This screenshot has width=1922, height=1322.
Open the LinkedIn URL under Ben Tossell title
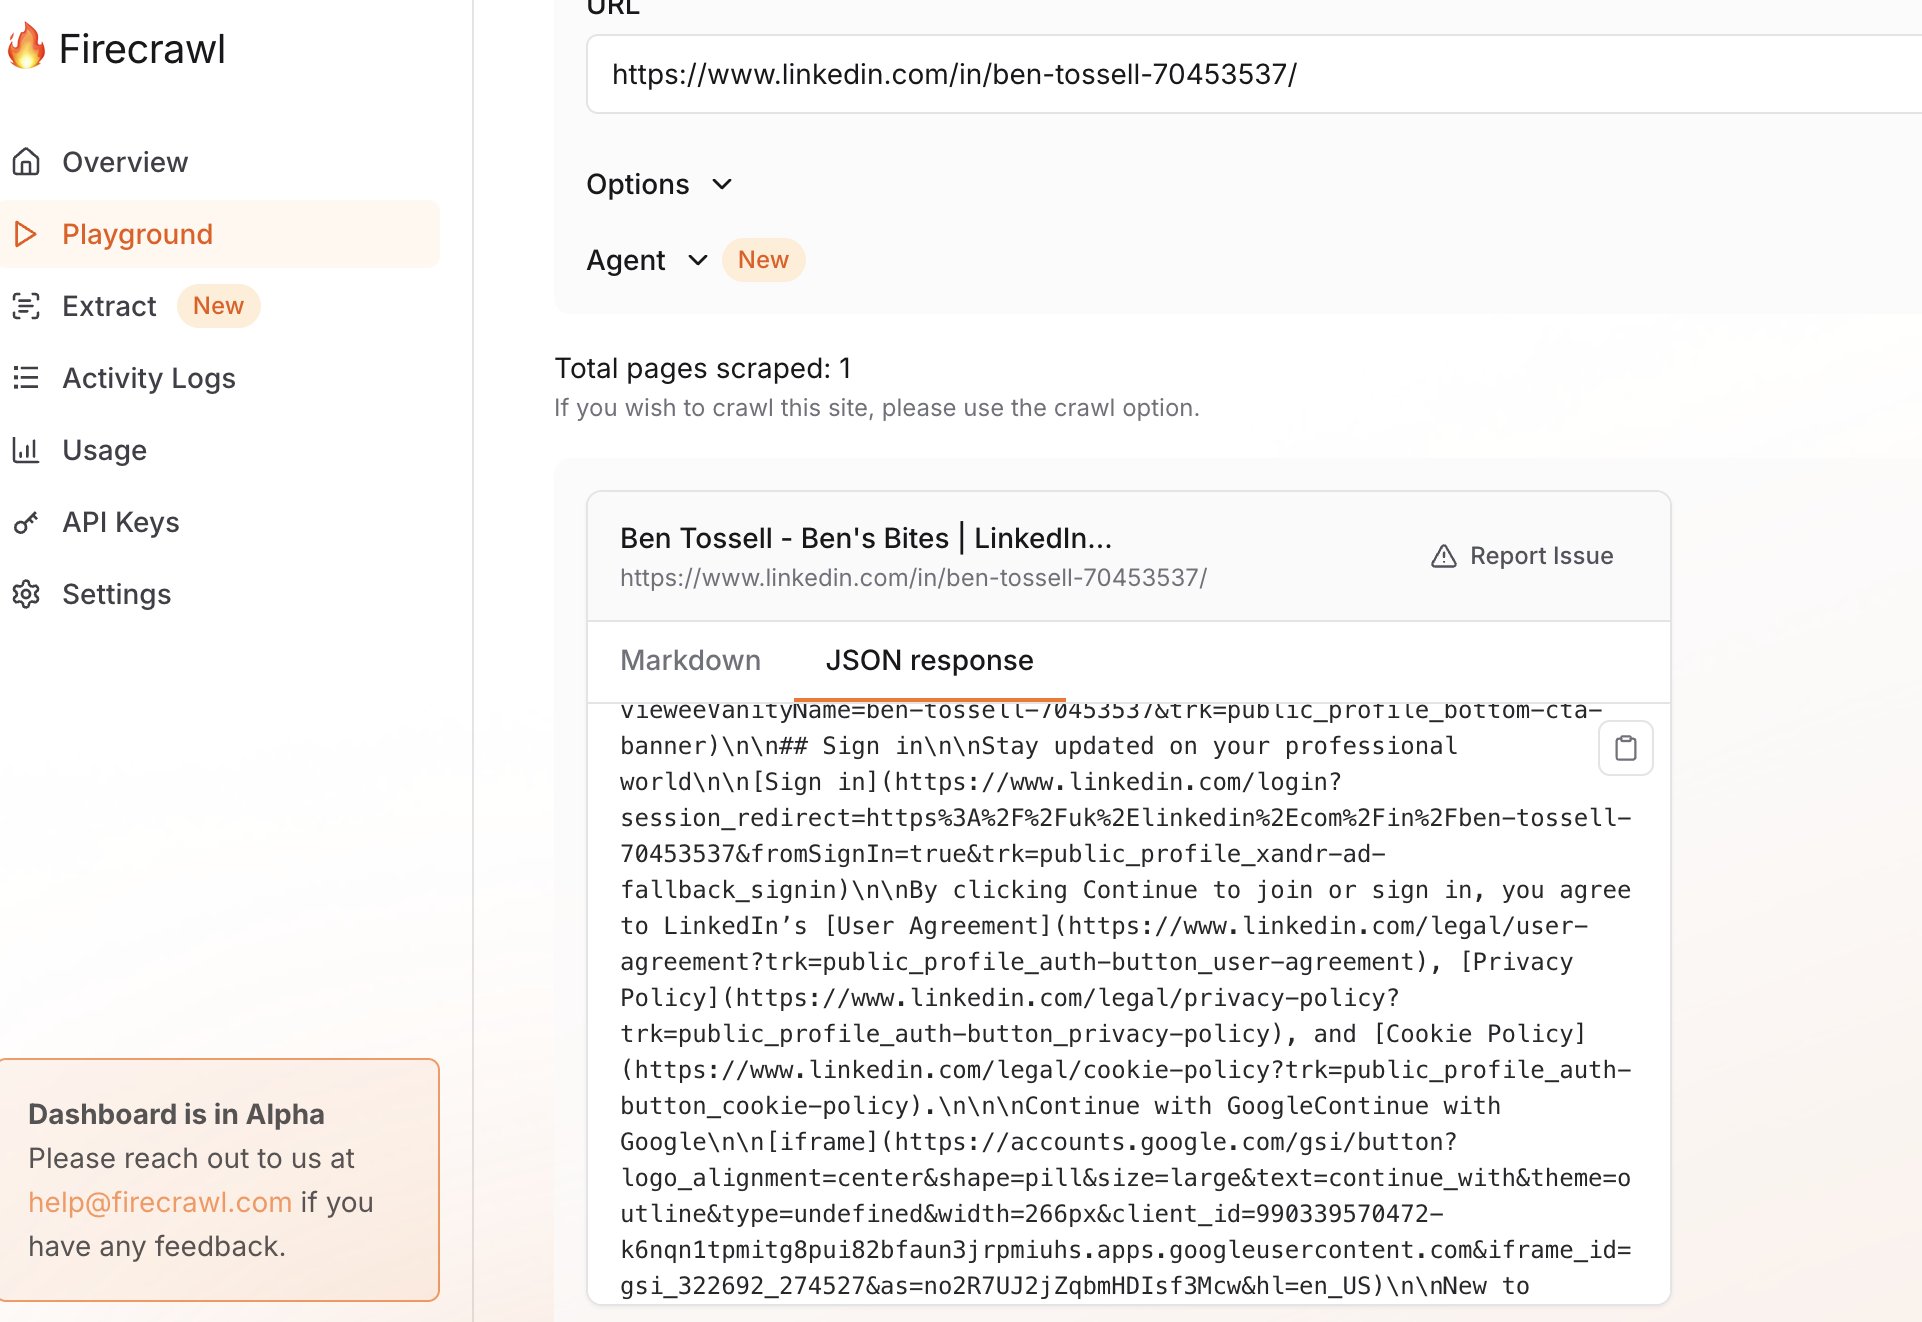[x=913, y=578]
